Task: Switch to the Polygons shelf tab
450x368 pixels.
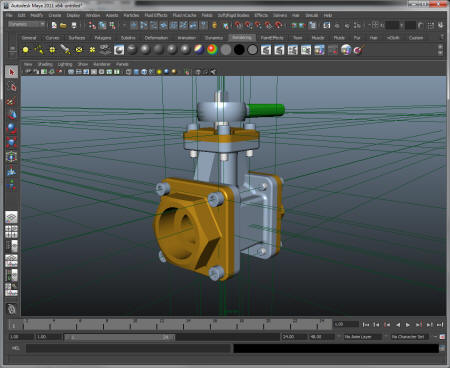Action: click(x=103, y=38)
